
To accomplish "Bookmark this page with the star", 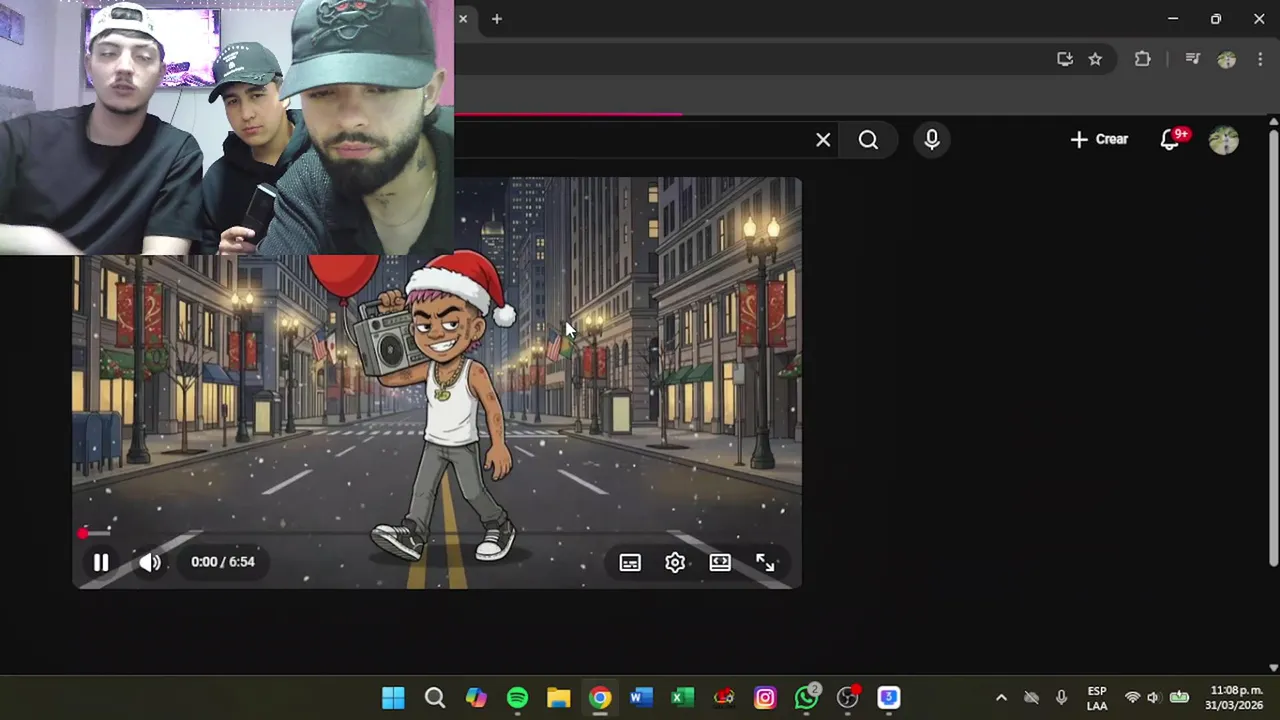I will tap(1095, 59).
